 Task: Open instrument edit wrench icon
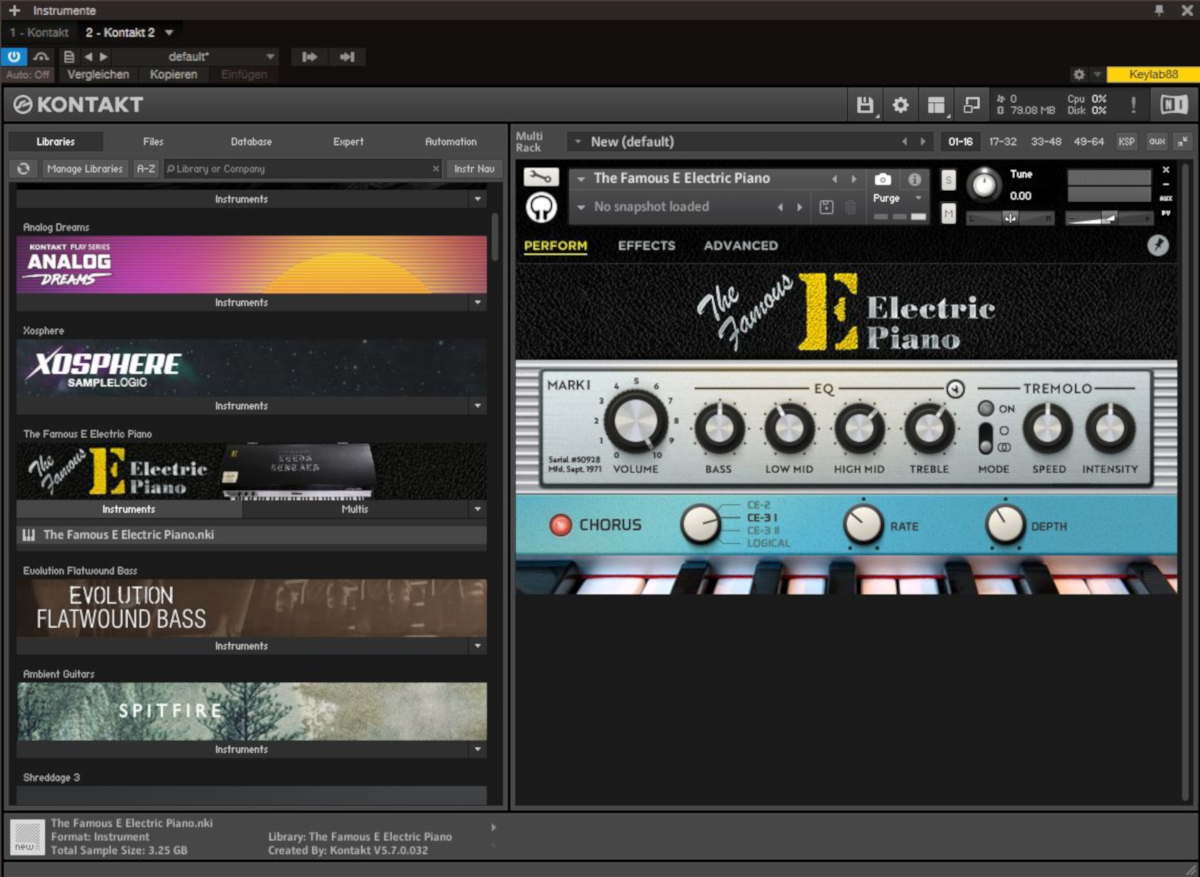point(541,177)
